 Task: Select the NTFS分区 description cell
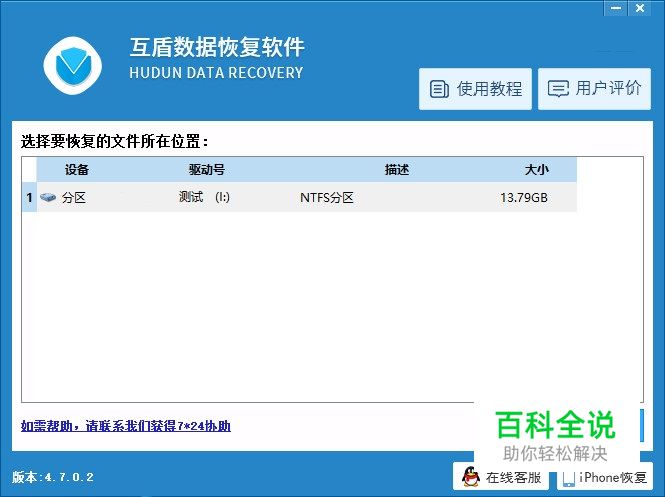327,197
